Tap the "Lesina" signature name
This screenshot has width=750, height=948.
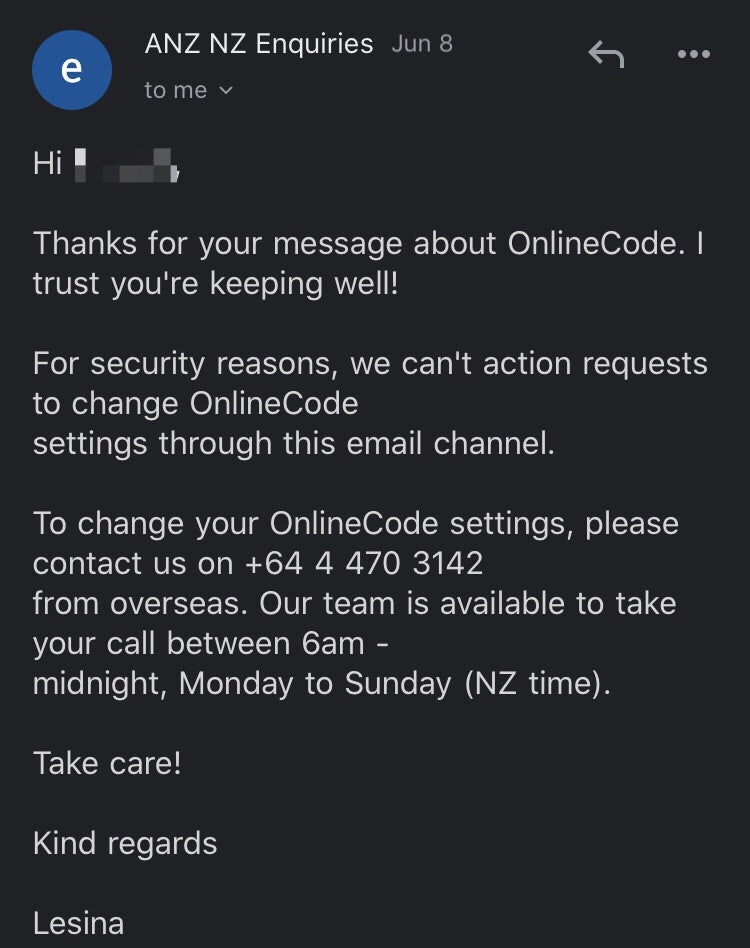(78, 923)
